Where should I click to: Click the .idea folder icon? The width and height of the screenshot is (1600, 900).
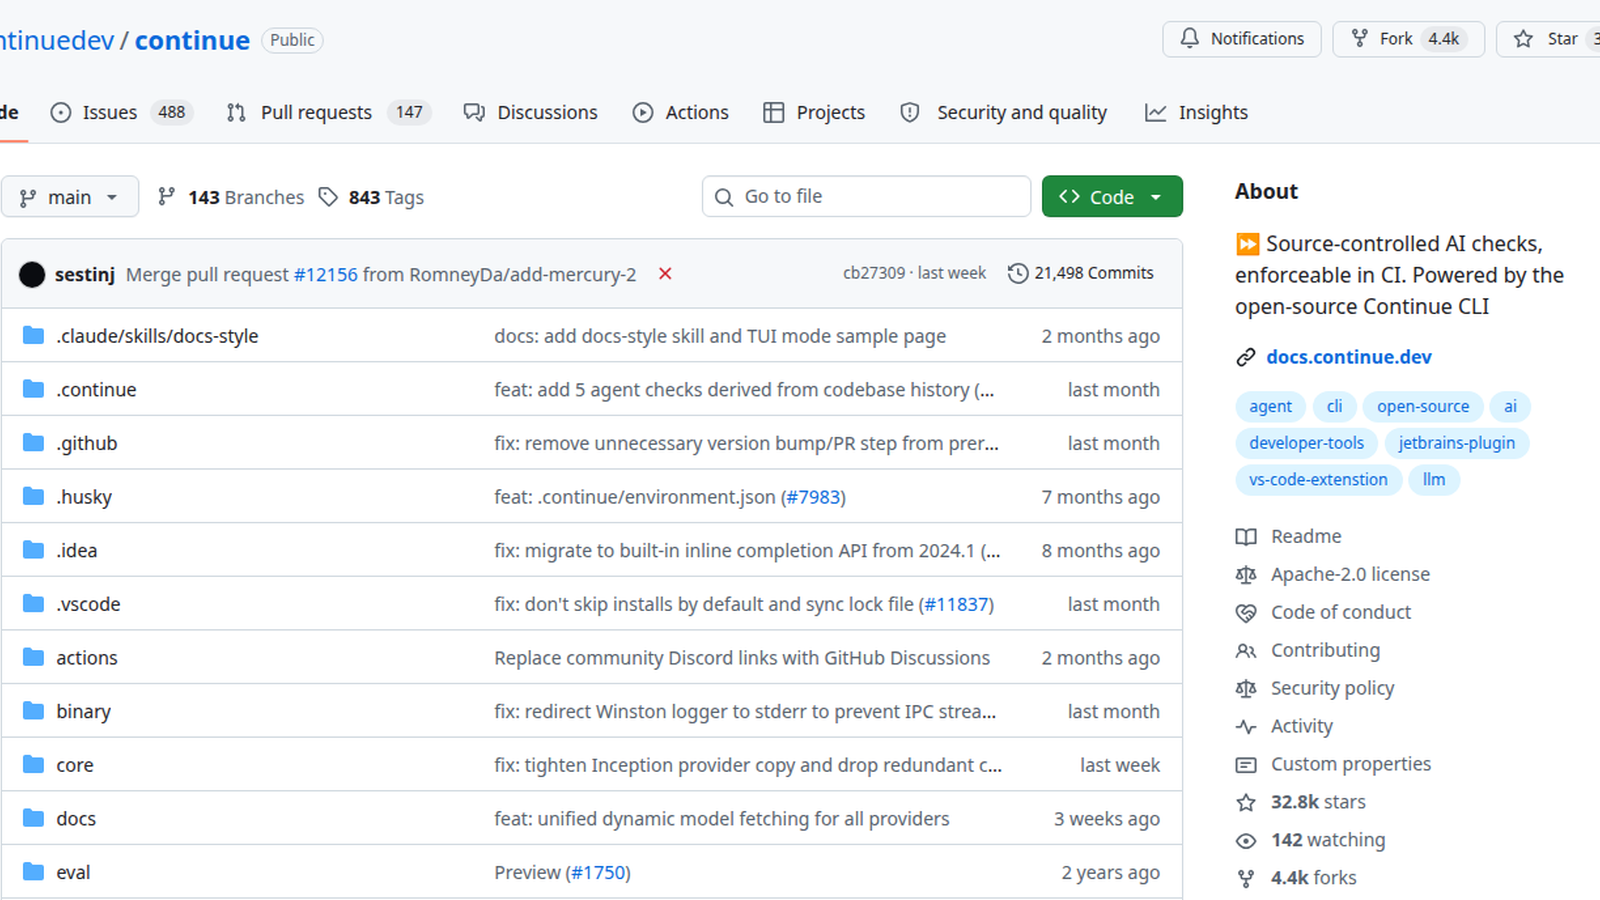click(33, 550)
